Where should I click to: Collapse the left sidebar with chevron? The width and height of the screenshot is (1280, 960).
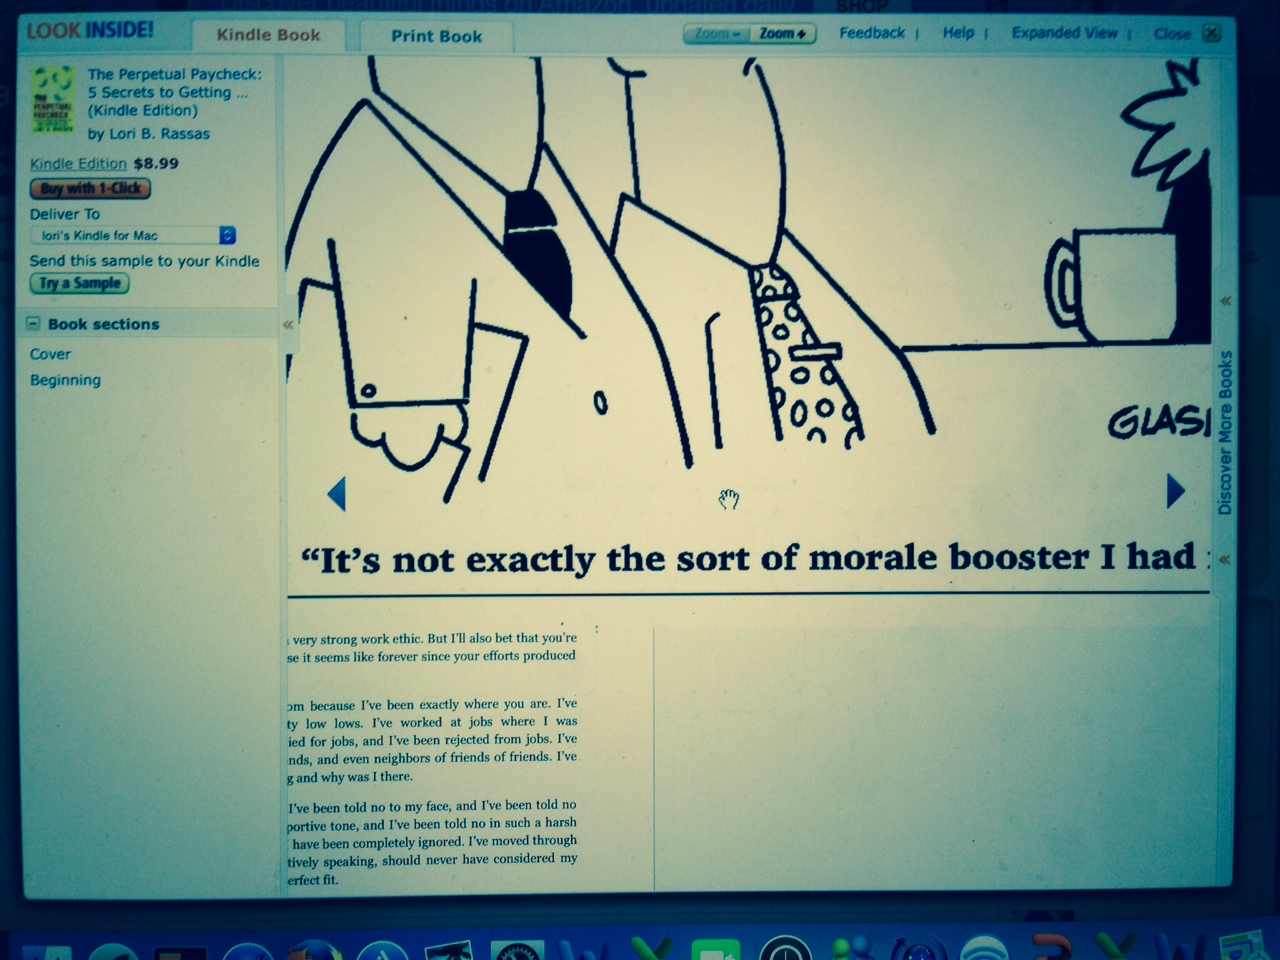(288, 324)
